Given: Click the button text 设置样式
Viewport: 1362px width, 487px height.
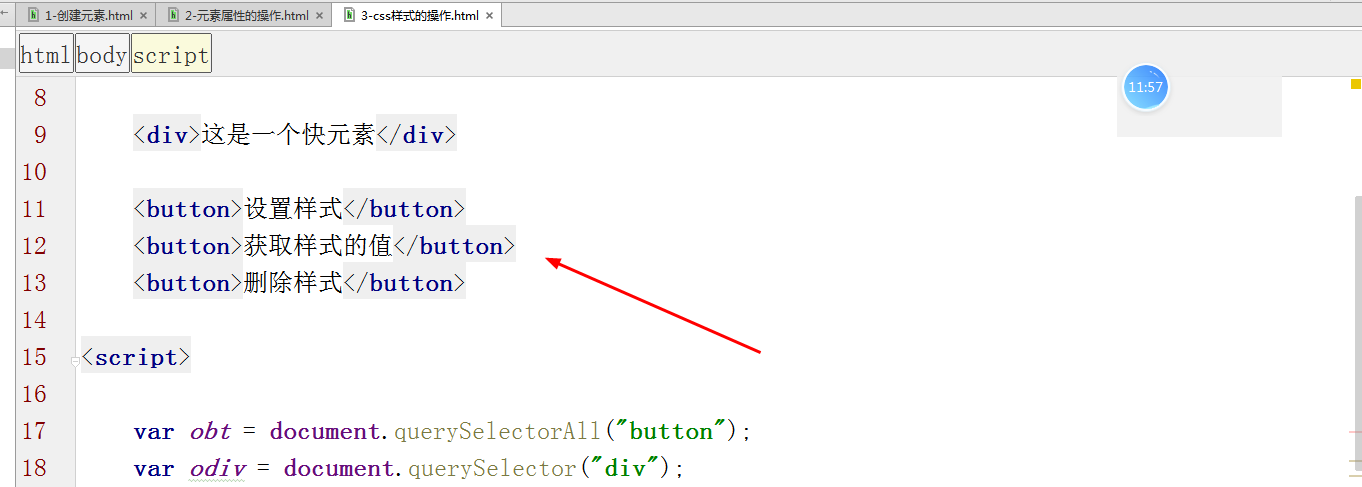Looking at the screenshot, I should click(294, 209).
